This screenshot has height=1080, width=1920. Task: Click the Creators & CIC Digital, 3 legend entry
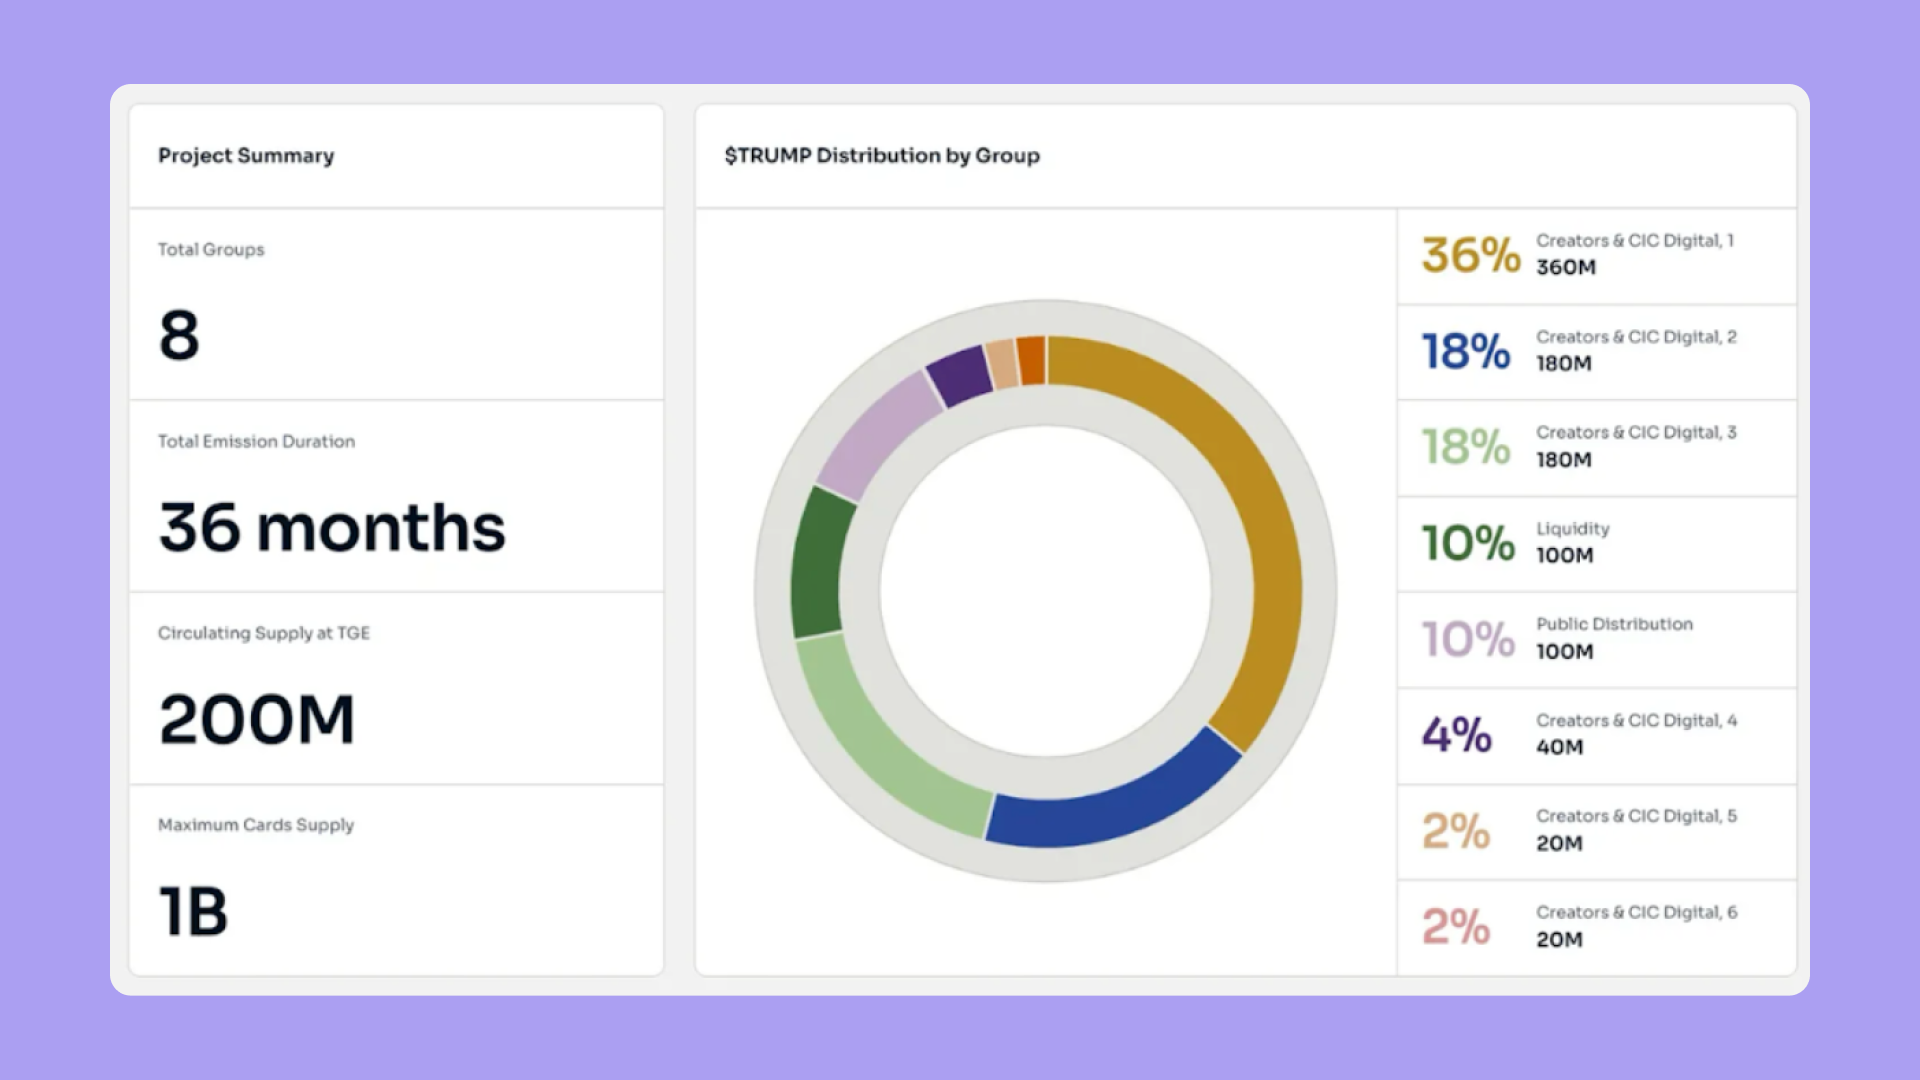tap(1596, 447)
